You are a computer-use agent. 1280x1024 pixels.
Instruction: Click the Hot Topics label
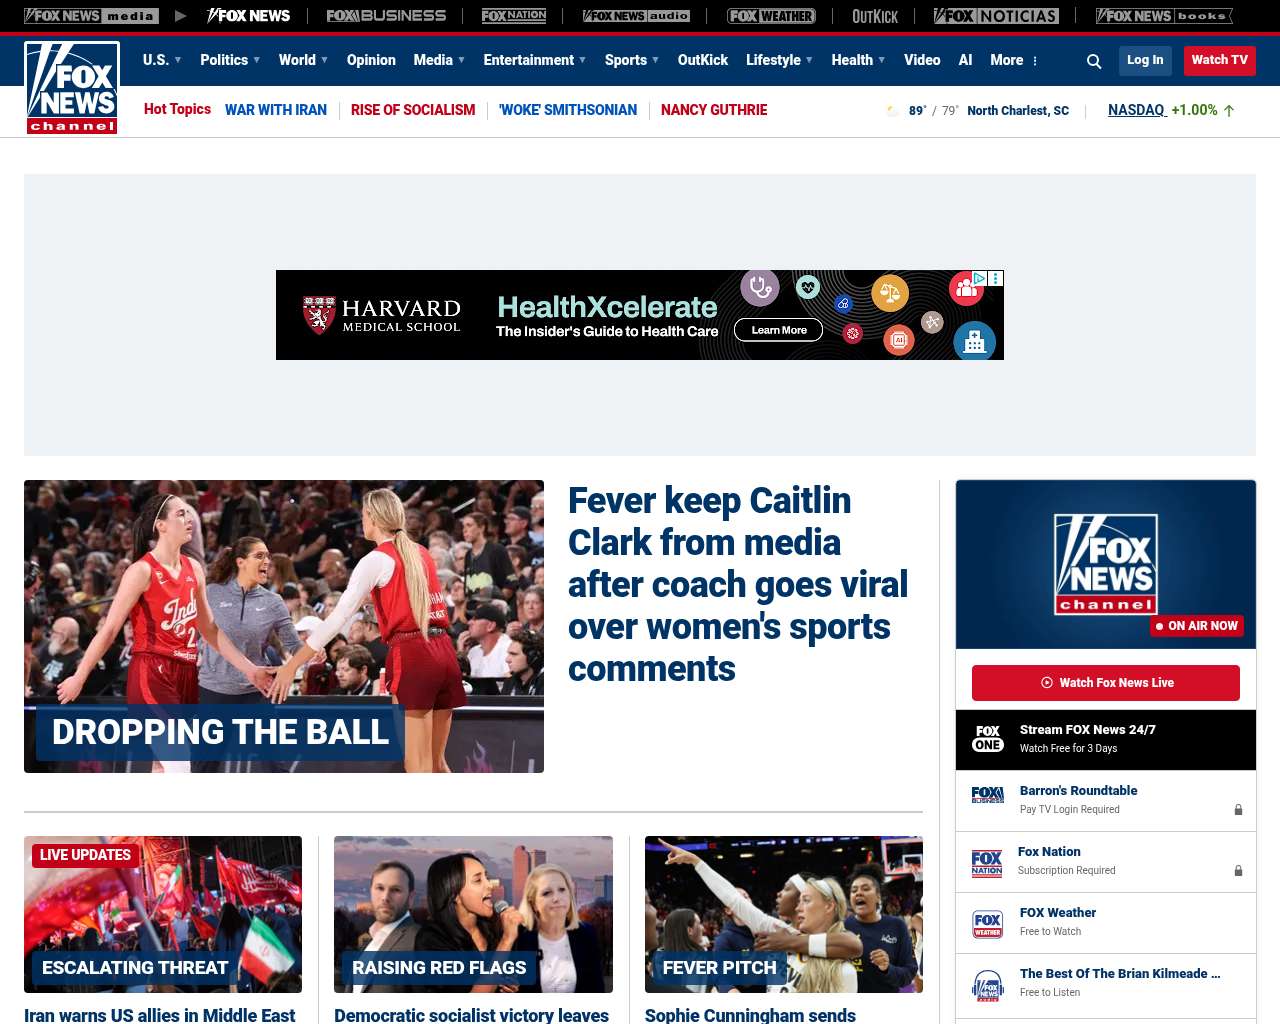pyautogui.click(x=177, y=109)
